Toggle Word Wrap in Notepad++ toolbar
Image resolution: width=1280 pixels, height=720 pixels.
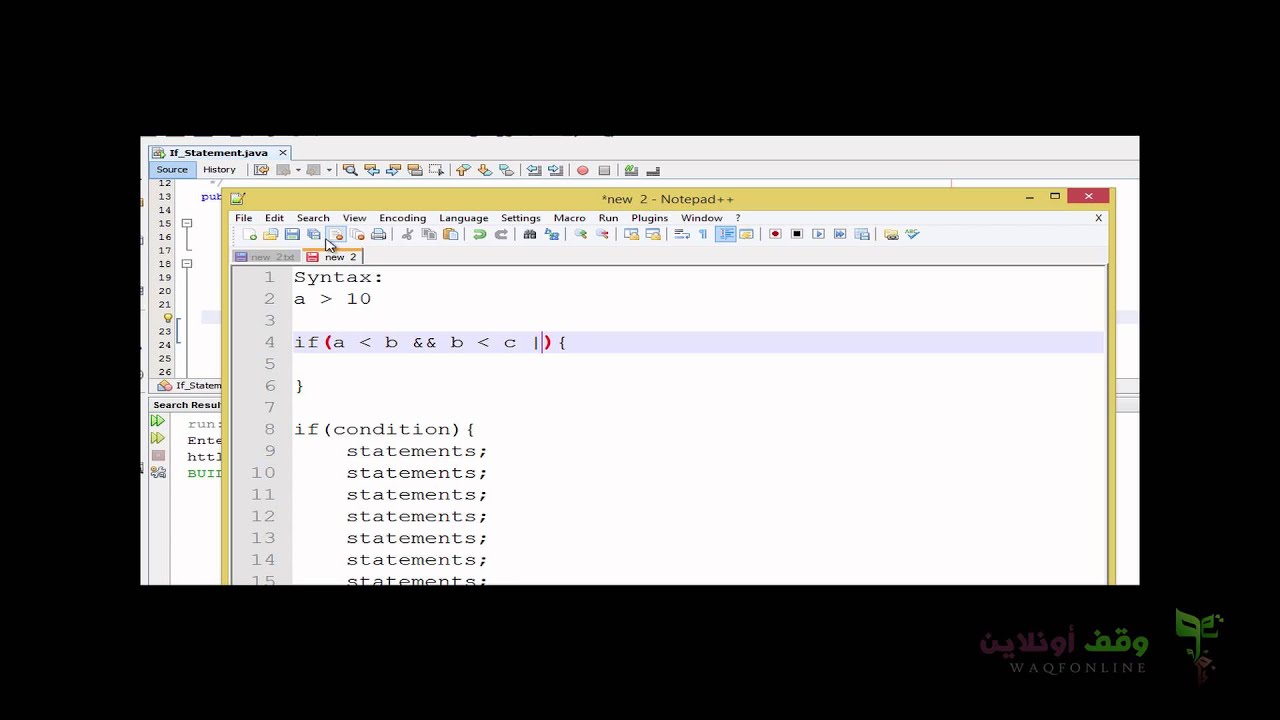click(x=681, y=234)
